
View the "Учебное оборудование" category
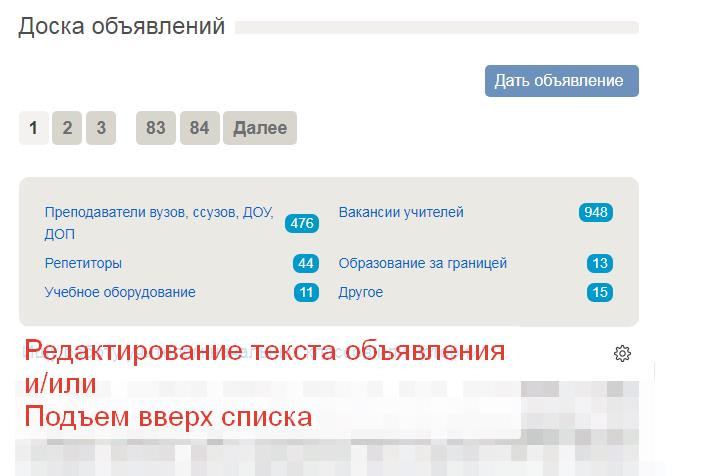point(120,292)
